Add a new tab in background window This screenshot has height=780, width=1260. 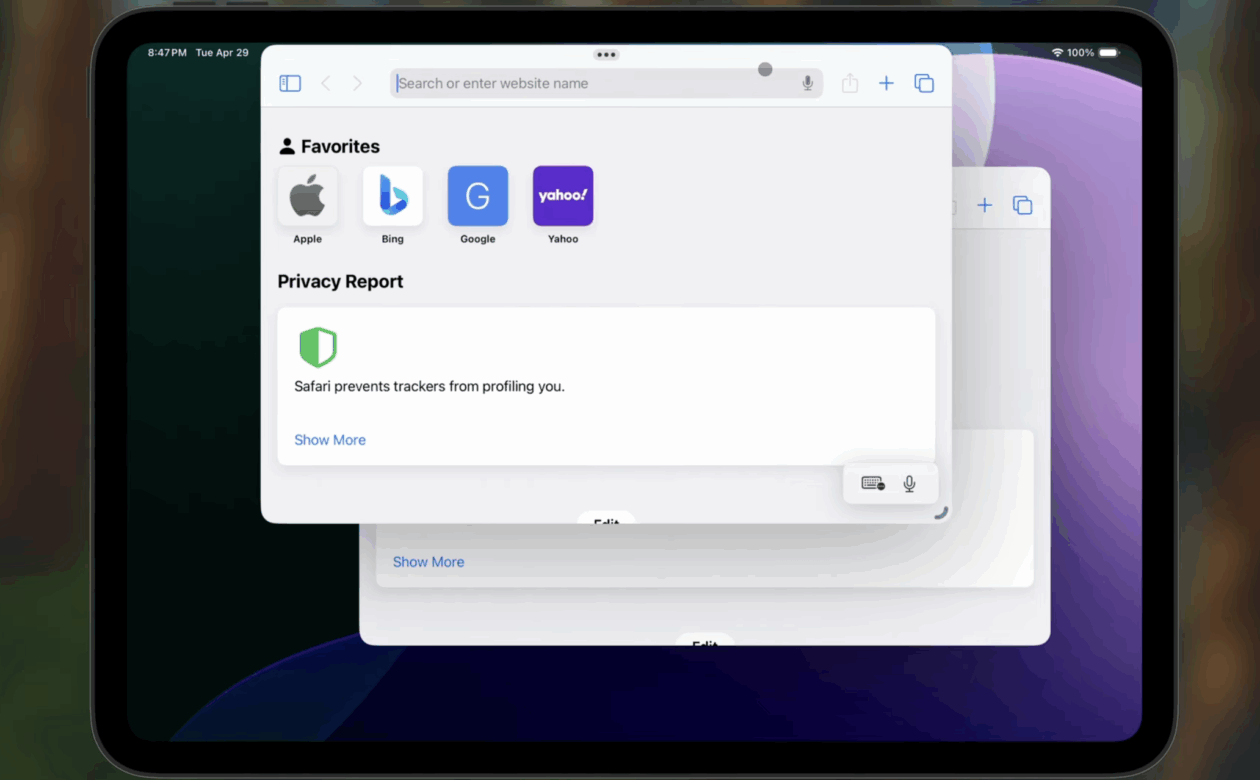(985, 205)
